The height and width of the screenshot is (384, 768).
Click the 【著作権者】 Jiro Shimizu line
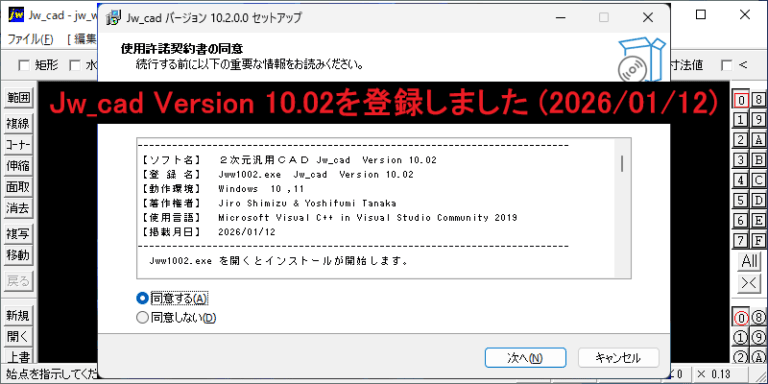click(269, 203)
